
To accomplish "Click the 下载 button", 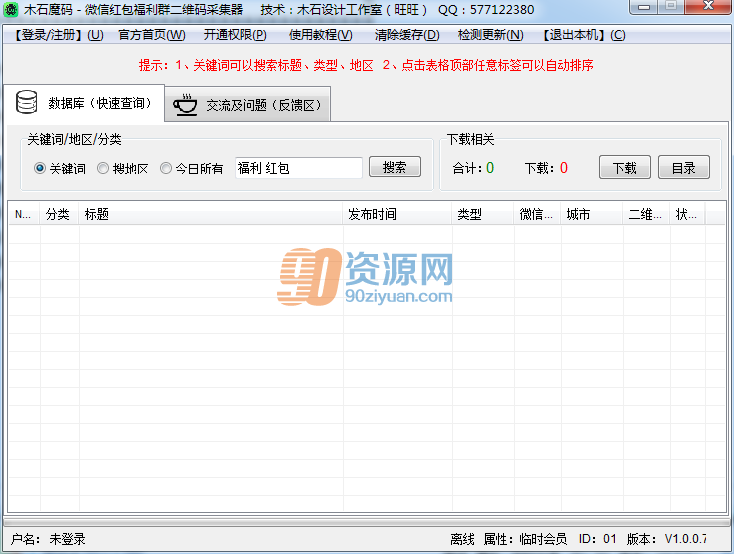I will [x=624, y=168].
